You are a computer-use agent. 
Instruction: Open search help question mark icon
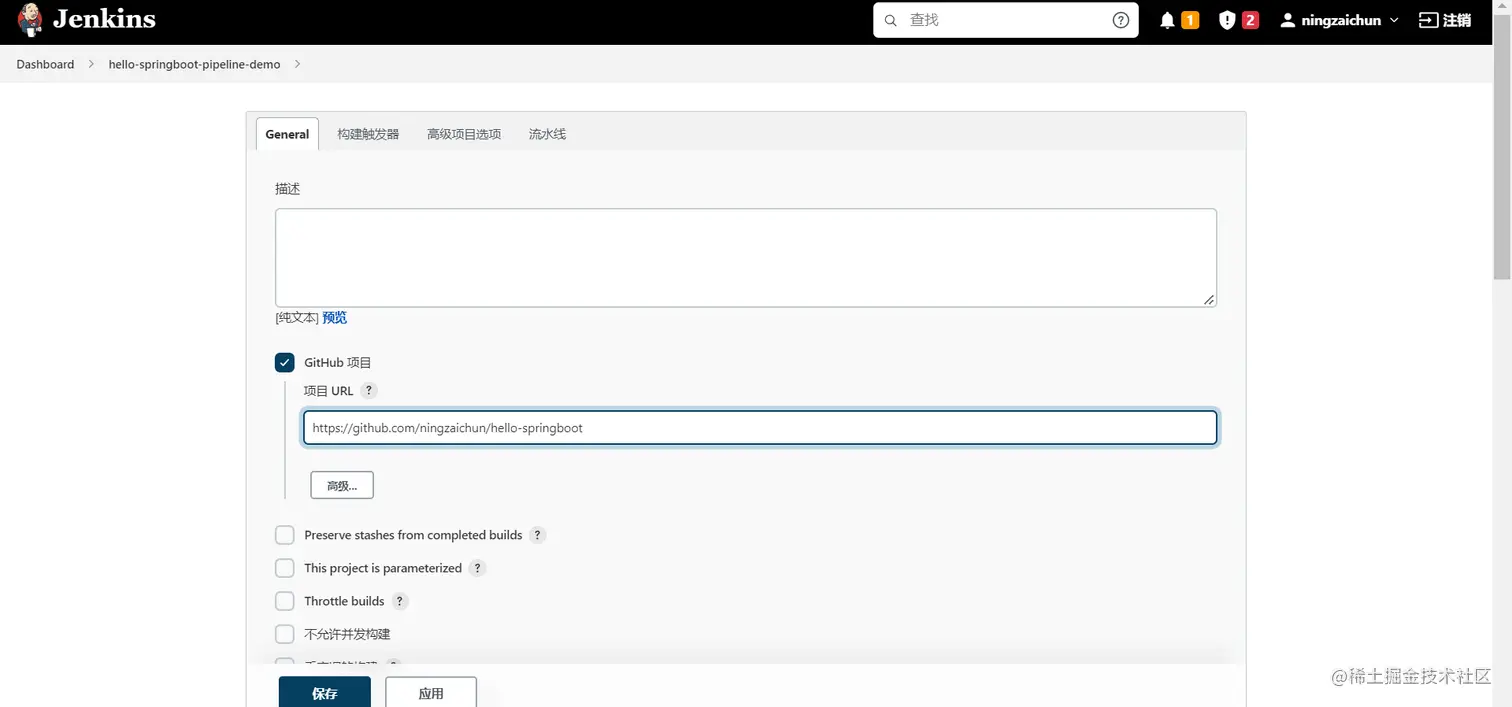coord(1121,20)
